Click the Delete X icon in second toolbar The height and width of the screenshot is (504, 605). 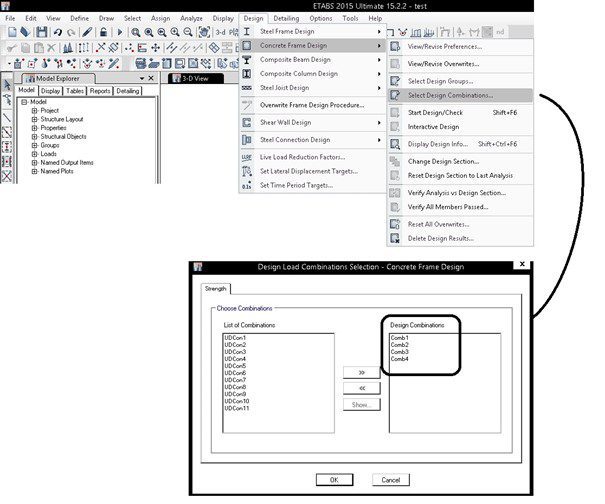coord(51,48)
